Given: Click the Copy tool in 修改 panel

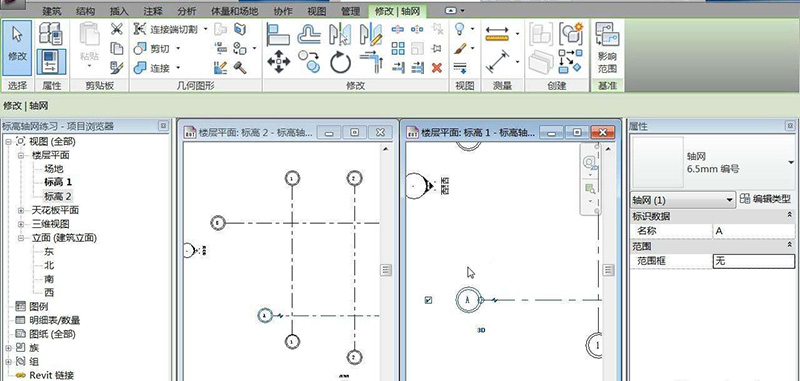Looking at the screenshot, I should [x=309, y=62].
